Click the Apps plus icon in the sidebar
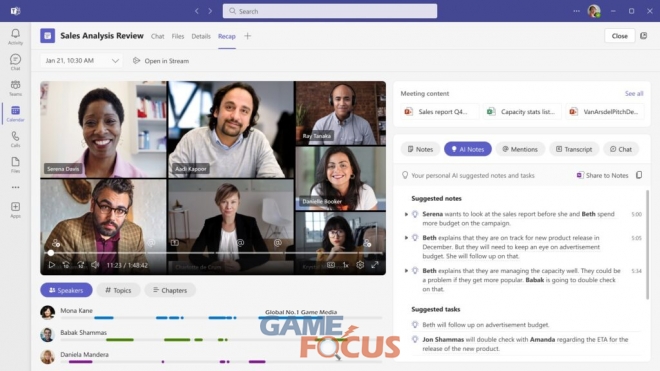 15,209
